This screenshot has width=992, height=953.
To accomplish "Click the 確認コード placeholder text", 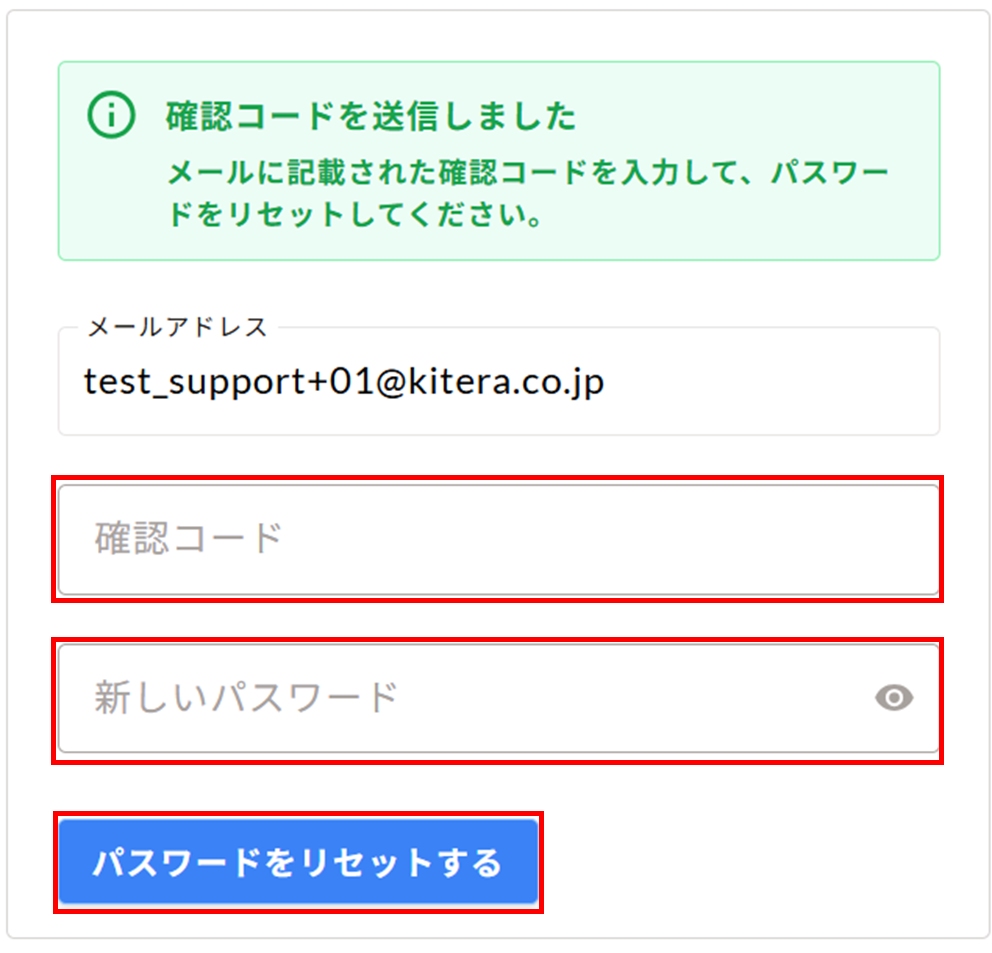I will (189, 539).
